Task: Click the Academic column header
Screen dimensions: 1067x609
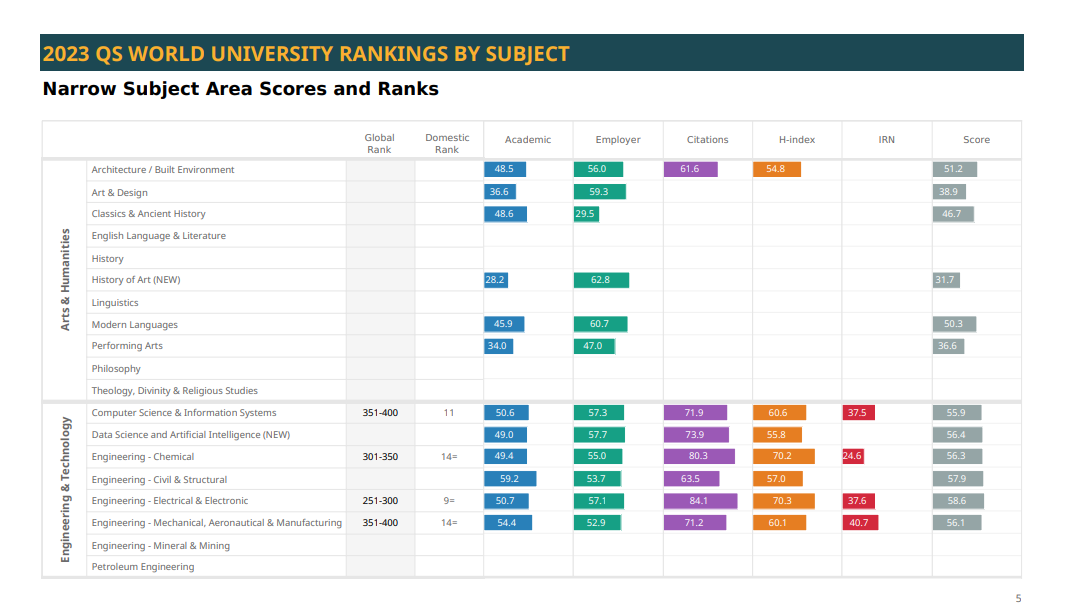Action: click(x=527, y=140)
